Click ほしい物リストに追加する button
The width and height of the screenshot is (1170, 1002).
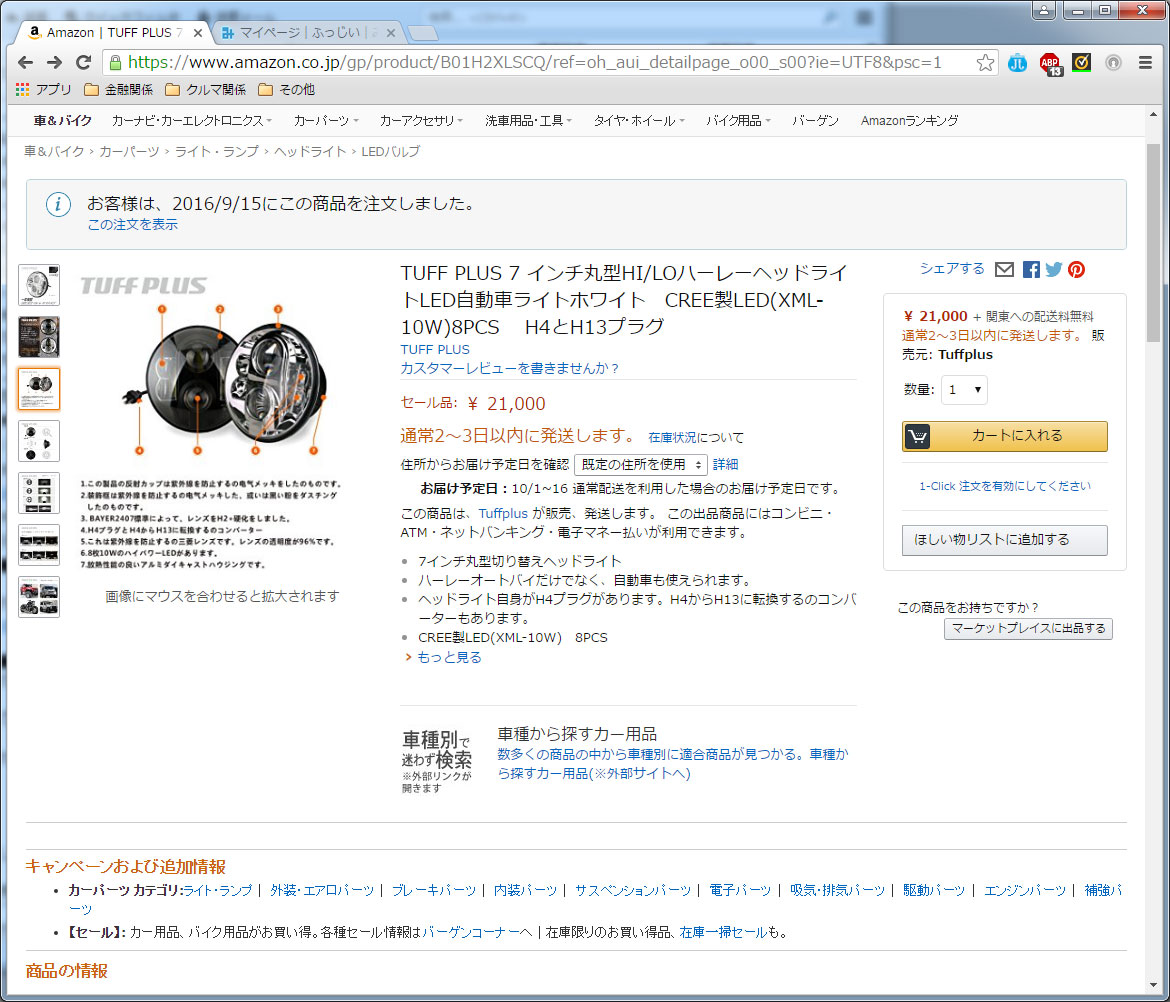point(1004,539)
